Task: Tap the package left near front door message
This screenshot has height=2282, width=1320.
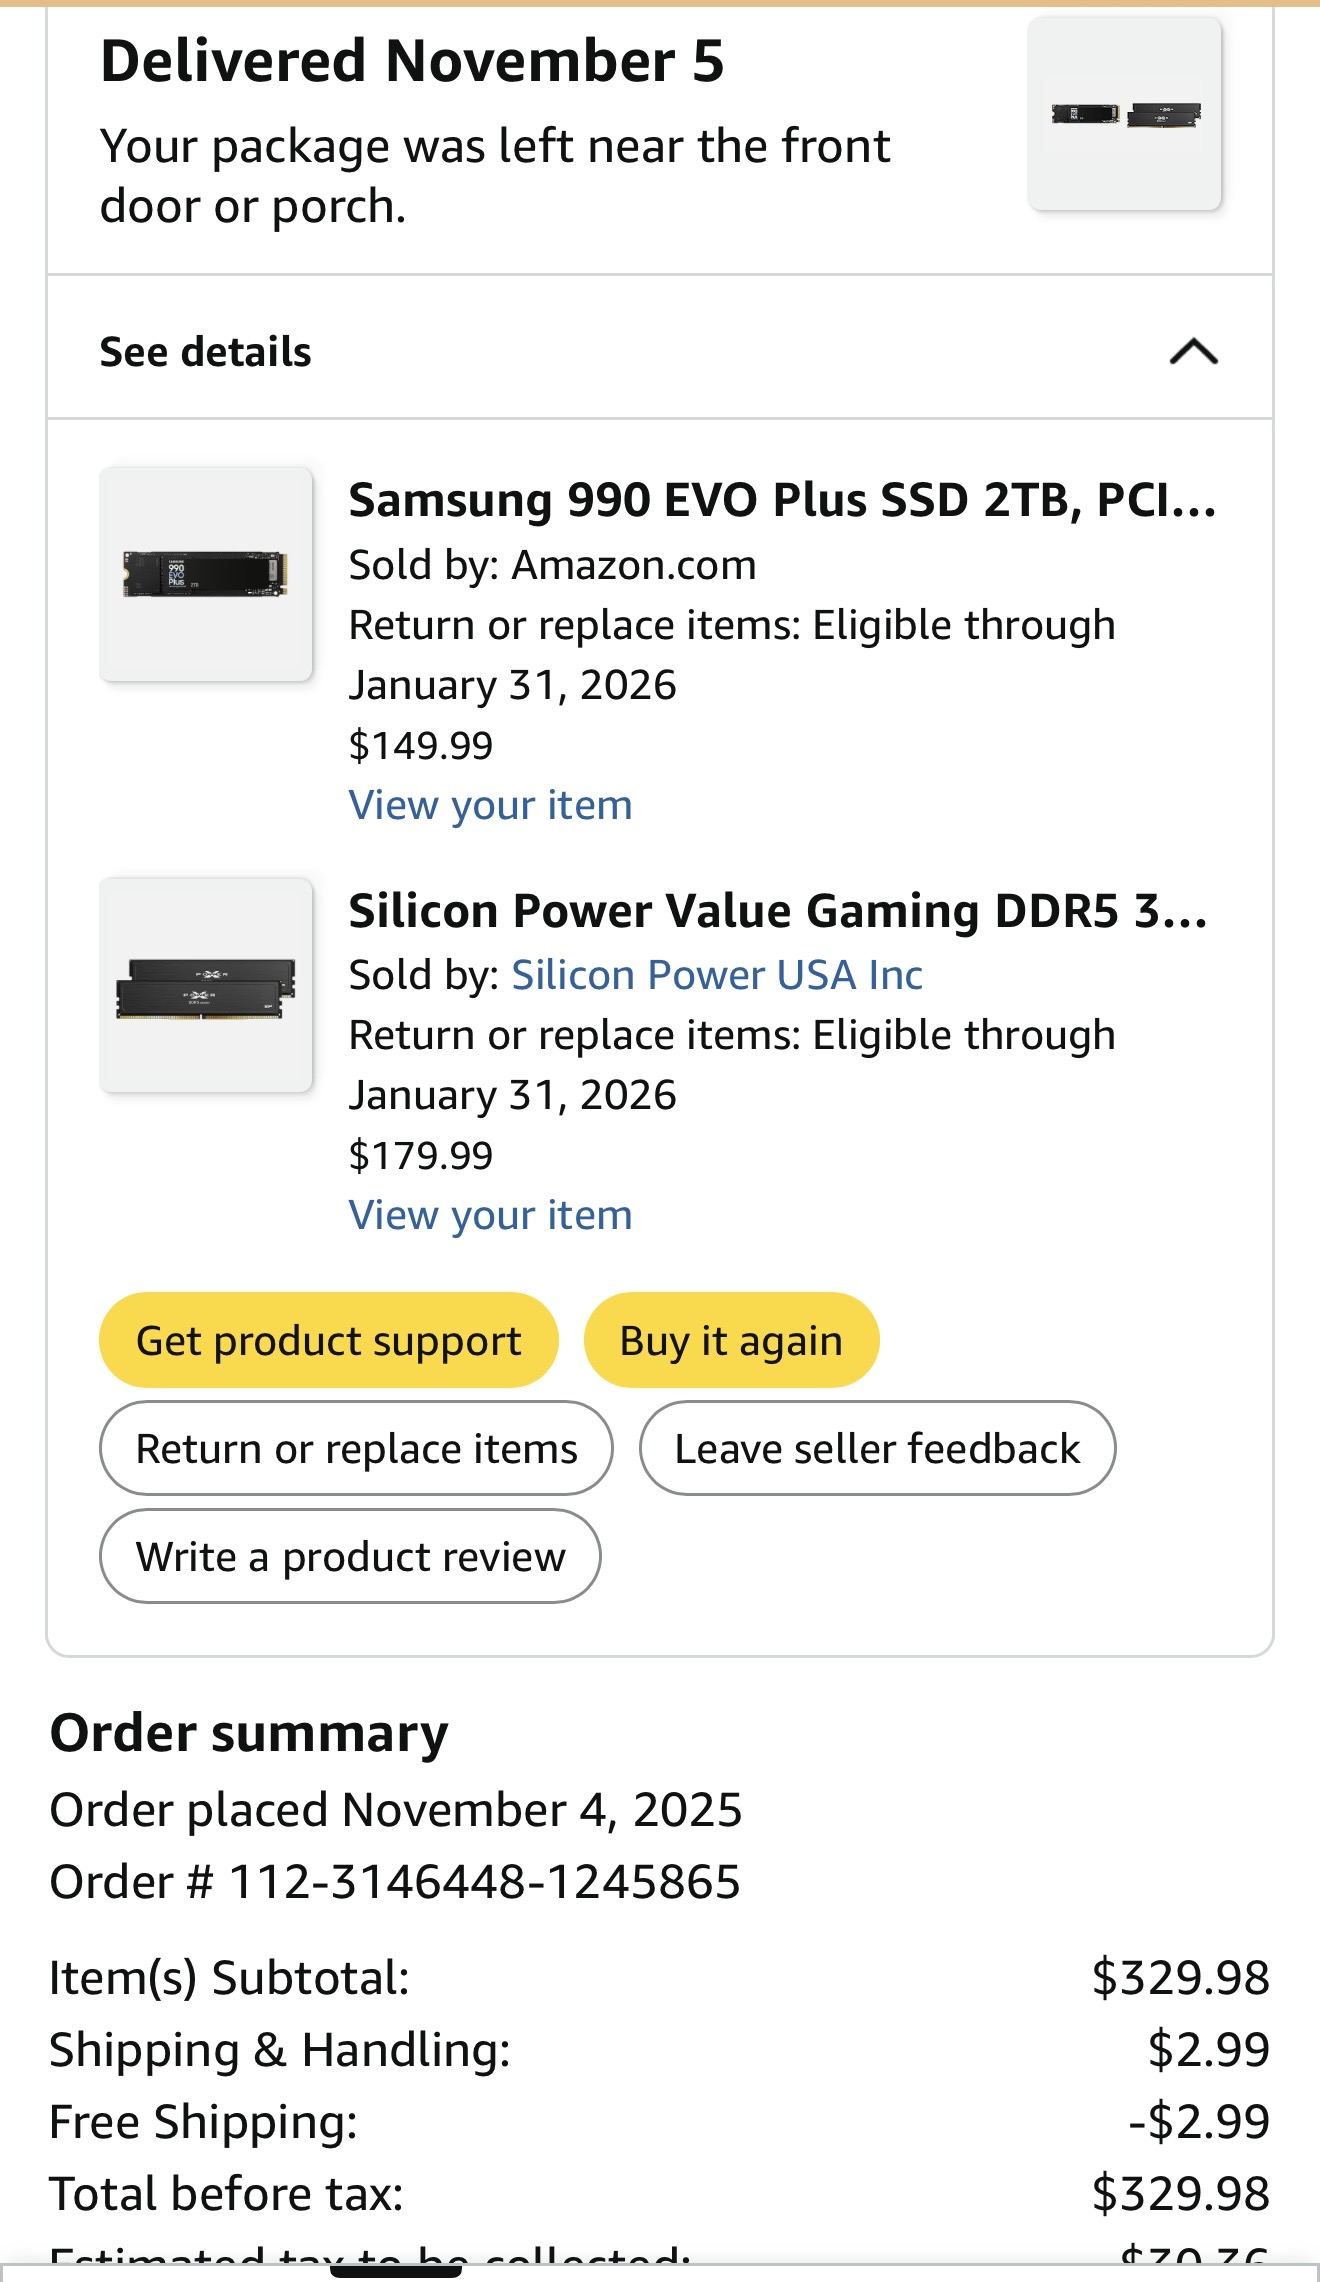Action: [495, 176]
